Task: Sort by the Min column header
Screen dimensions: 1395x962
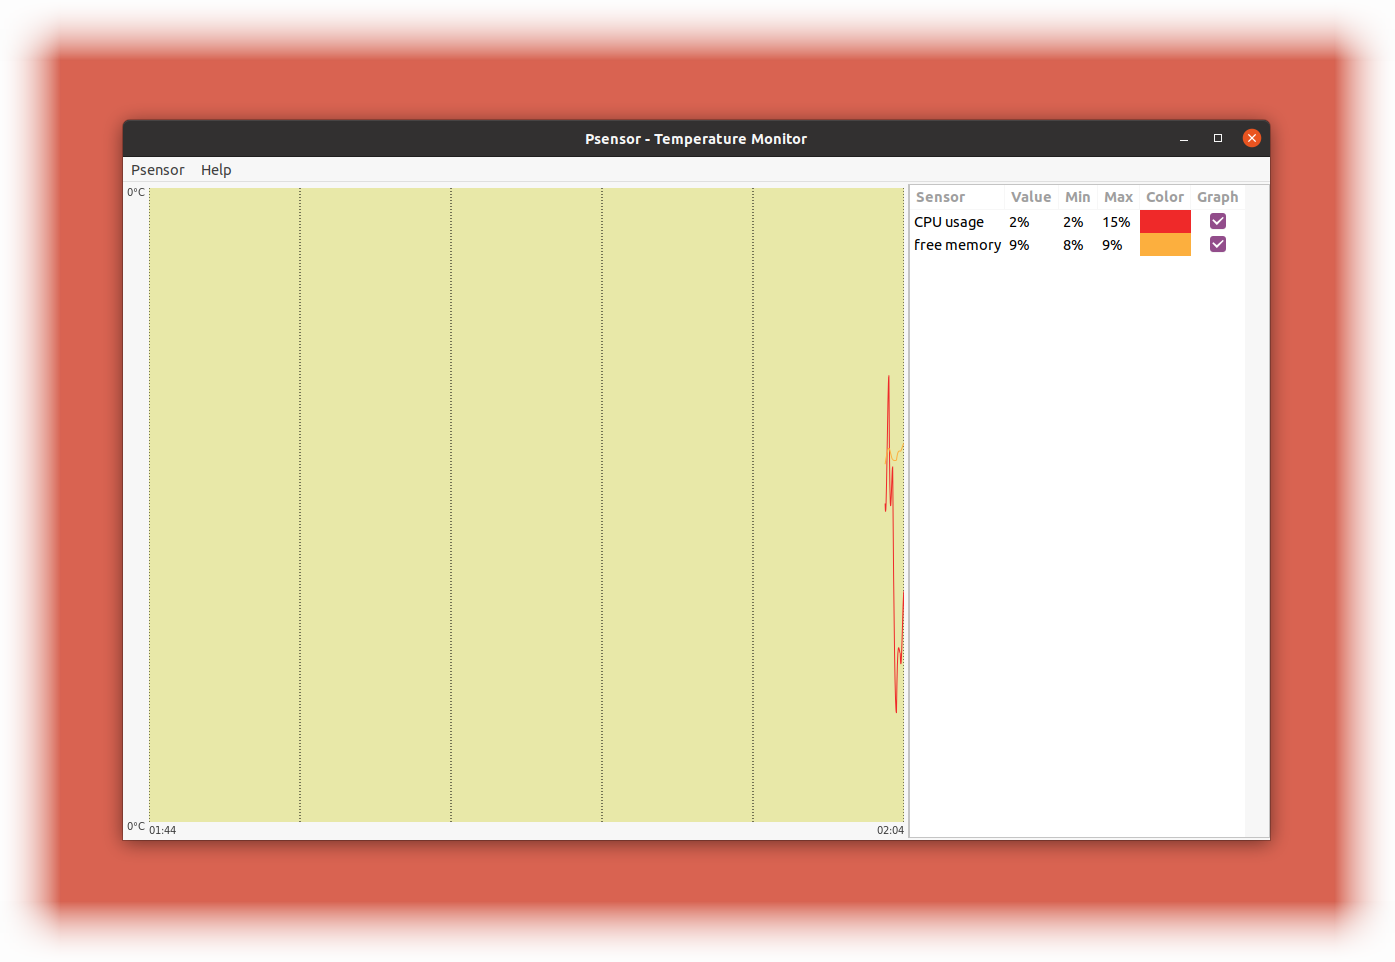Action: pyautogui.click(x=1078, y=197)
